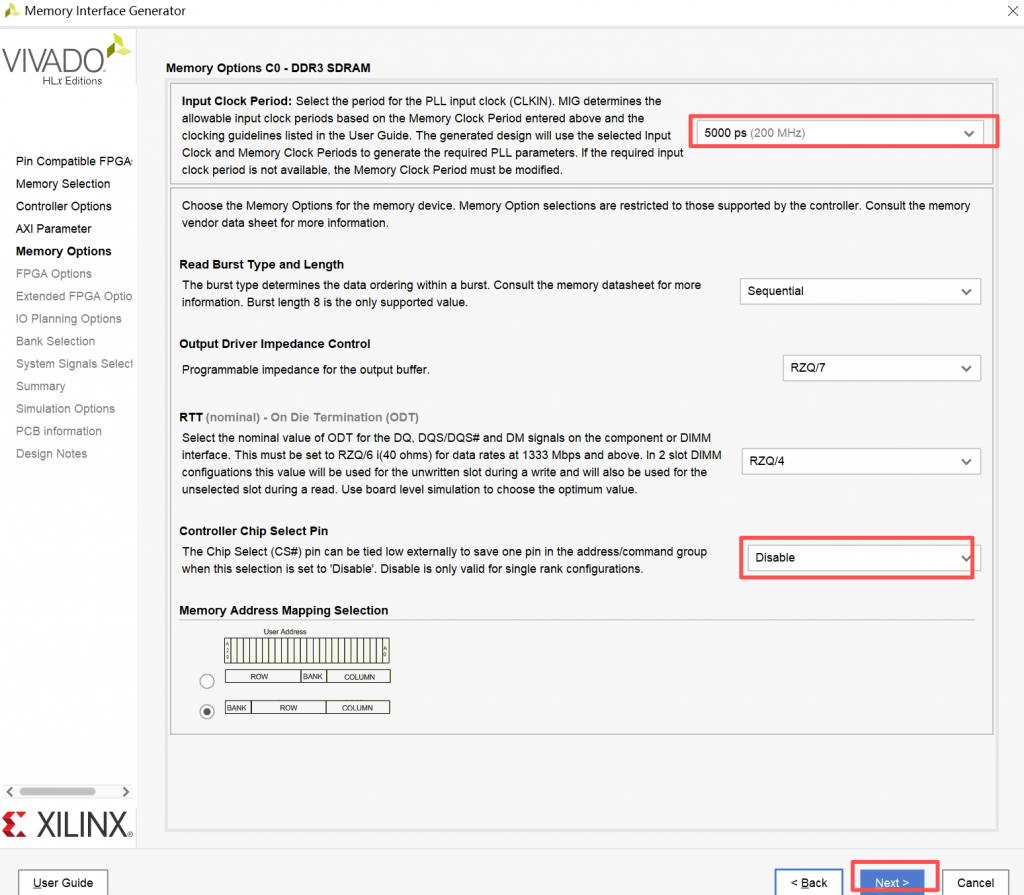Open the RTT nominal RZQ/4 dropdown
Image resolution: width=1024 pixels, height=895 pixels.
click(x=860, y=461)
